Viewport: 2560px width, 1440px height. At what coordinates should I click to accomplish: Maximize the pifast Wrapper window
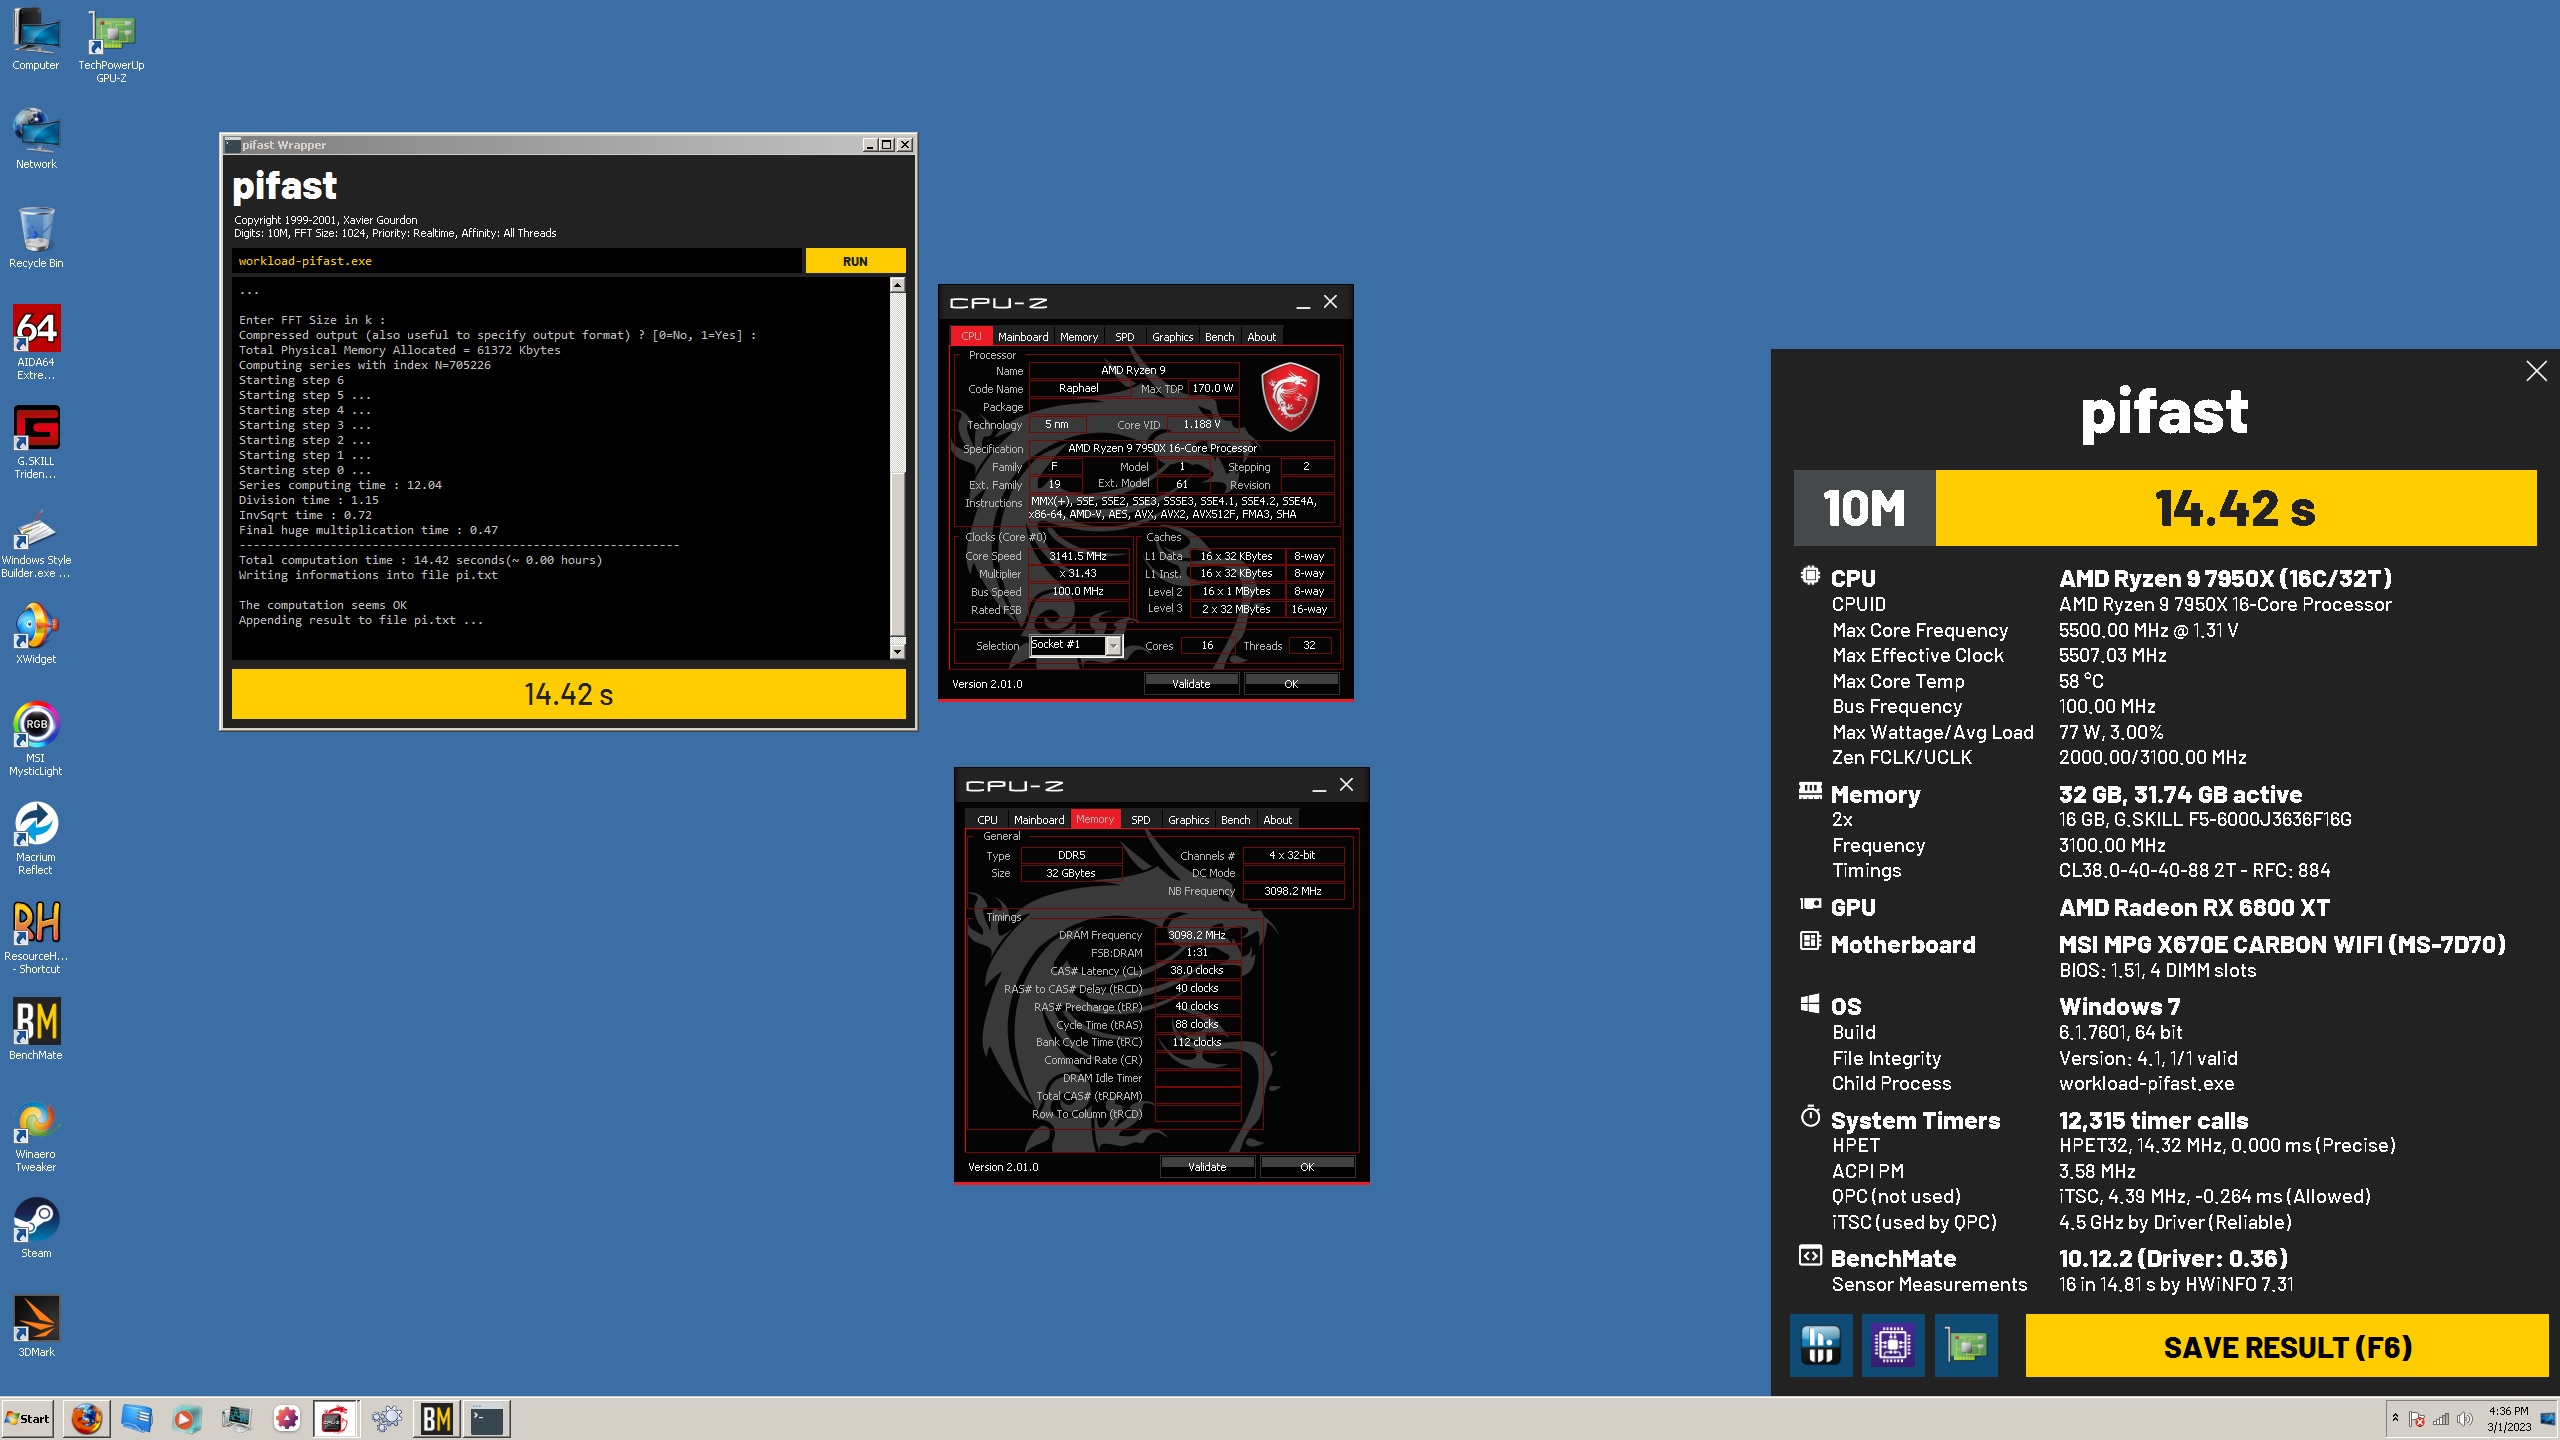click(886, 145)
